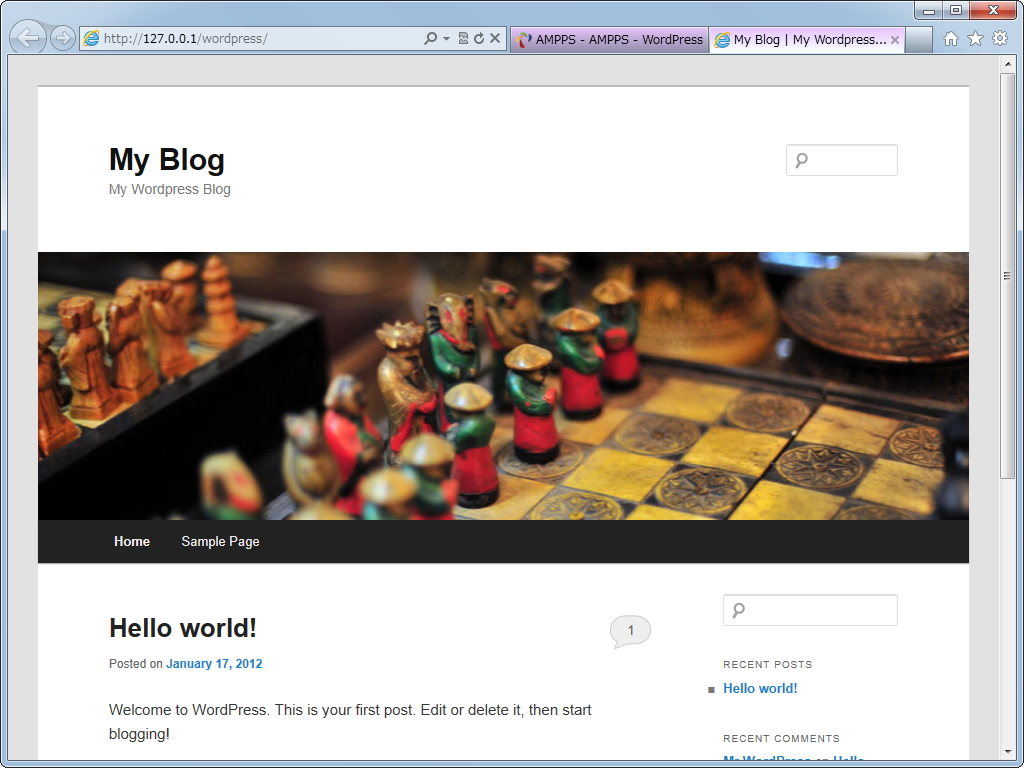The height and width of the screenshot is (768, 1024).
Task: Click the My Blog site title
Action: (x=167, y=159)
